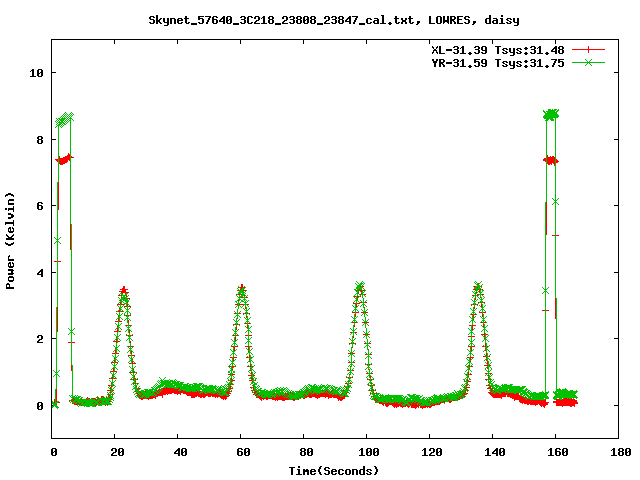Click the red line sample beside XL legend

pos(588,50)
